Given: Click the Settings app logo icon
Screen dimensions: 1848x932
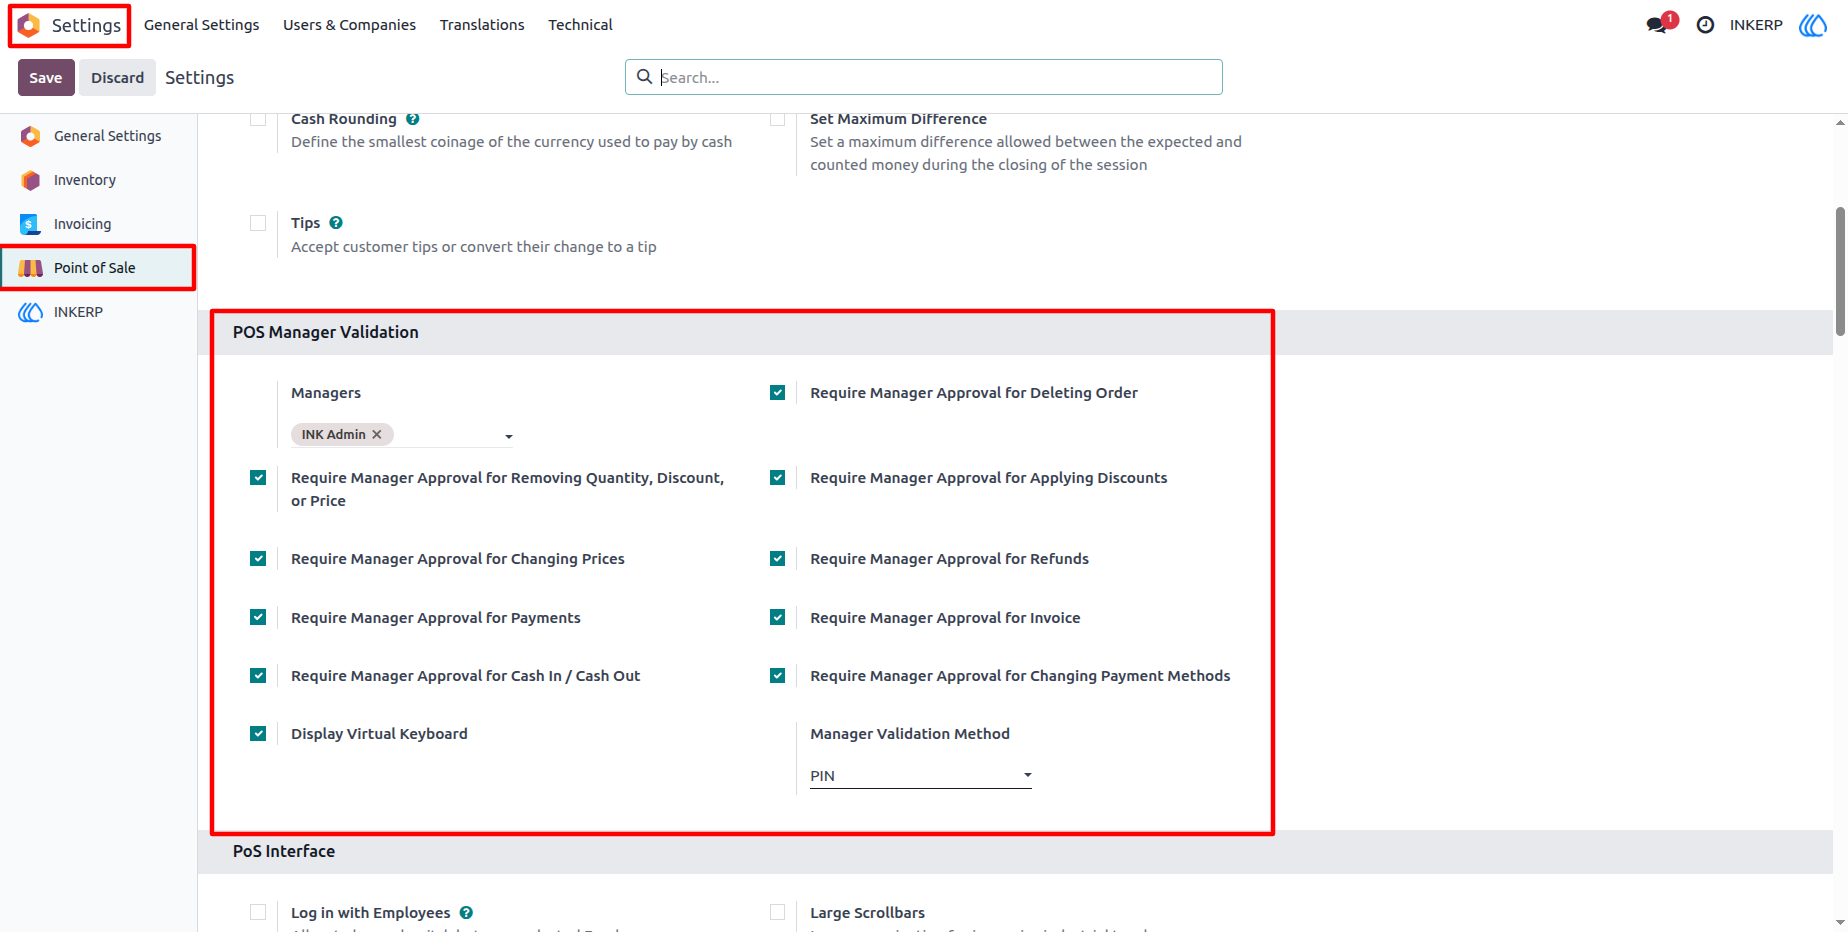Looking at the screenshot, I should coord(30,25).
